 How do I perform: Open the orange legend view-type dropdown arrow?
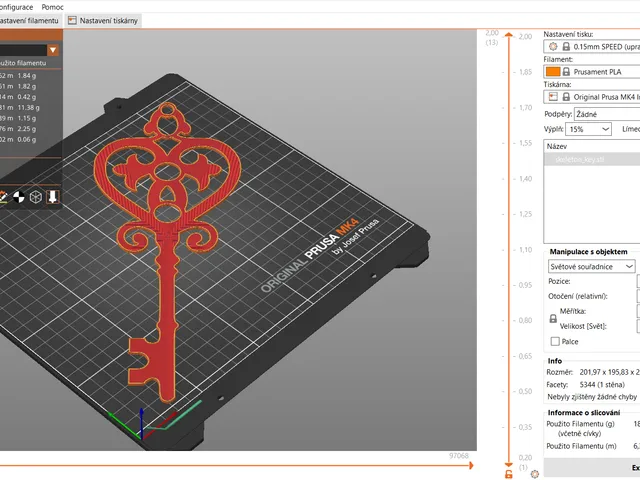pos(53,50)
